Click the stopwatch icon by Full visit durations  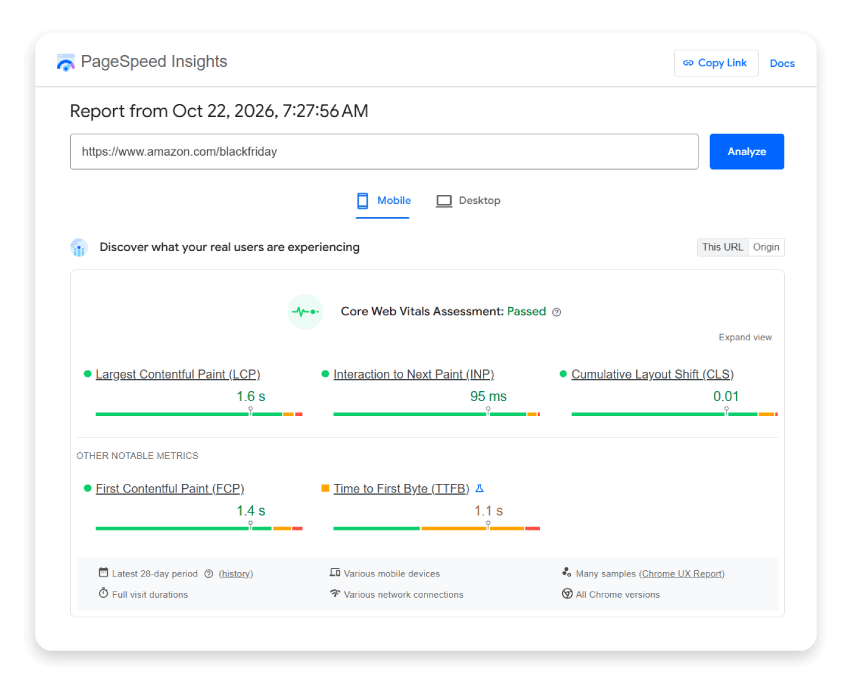tap(103, 593)
